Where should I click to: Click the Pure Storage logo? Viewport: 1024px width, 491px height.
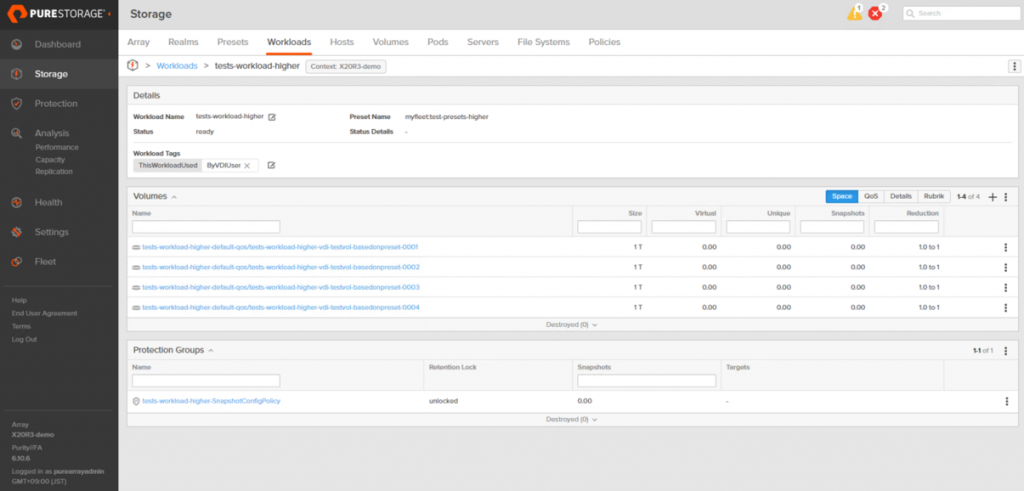(54, 13)
